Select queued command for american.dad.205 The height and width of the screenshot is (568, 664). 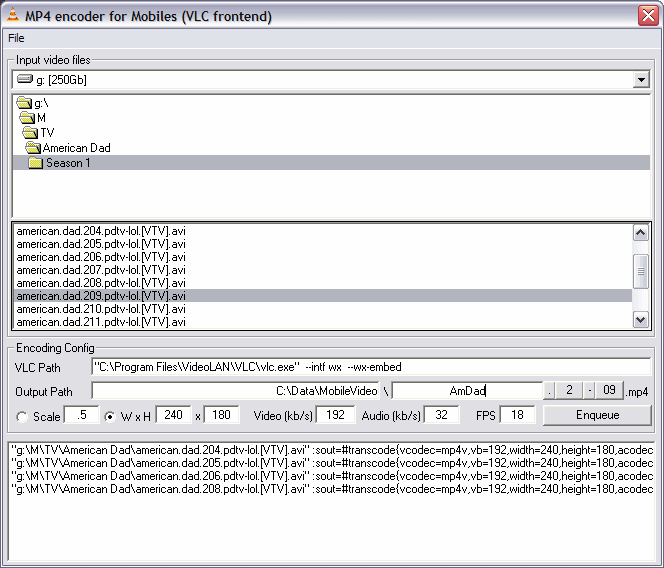331,463
